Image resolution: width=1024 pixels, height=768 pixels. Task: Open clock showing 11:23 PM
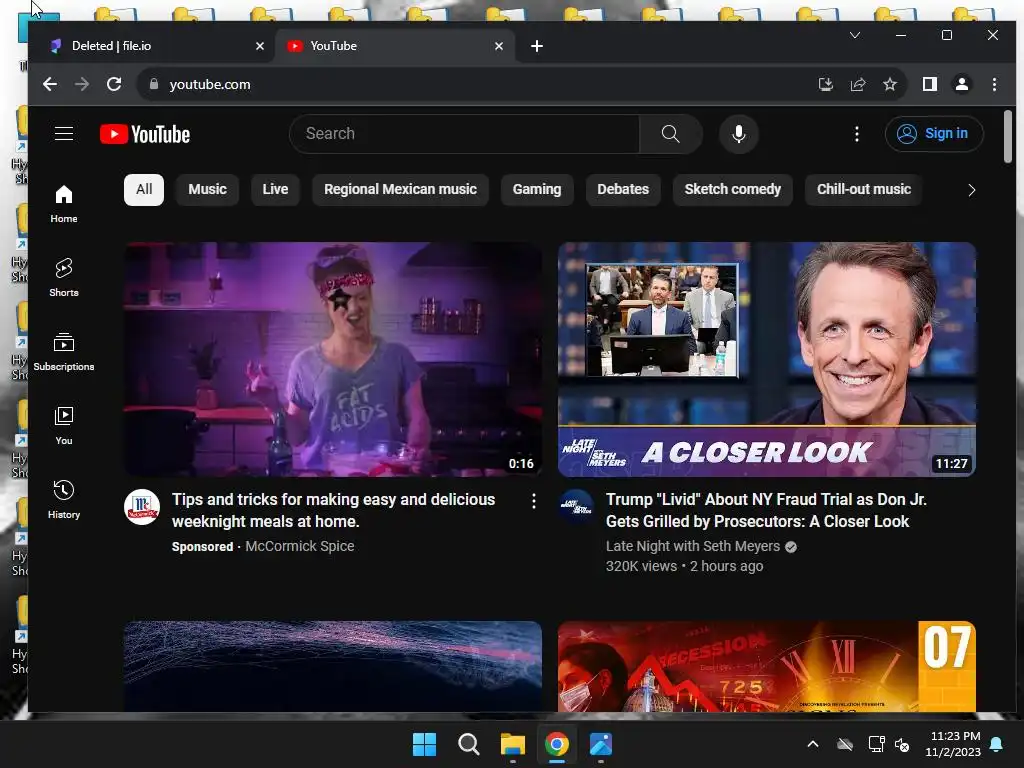tap(953, 744)
